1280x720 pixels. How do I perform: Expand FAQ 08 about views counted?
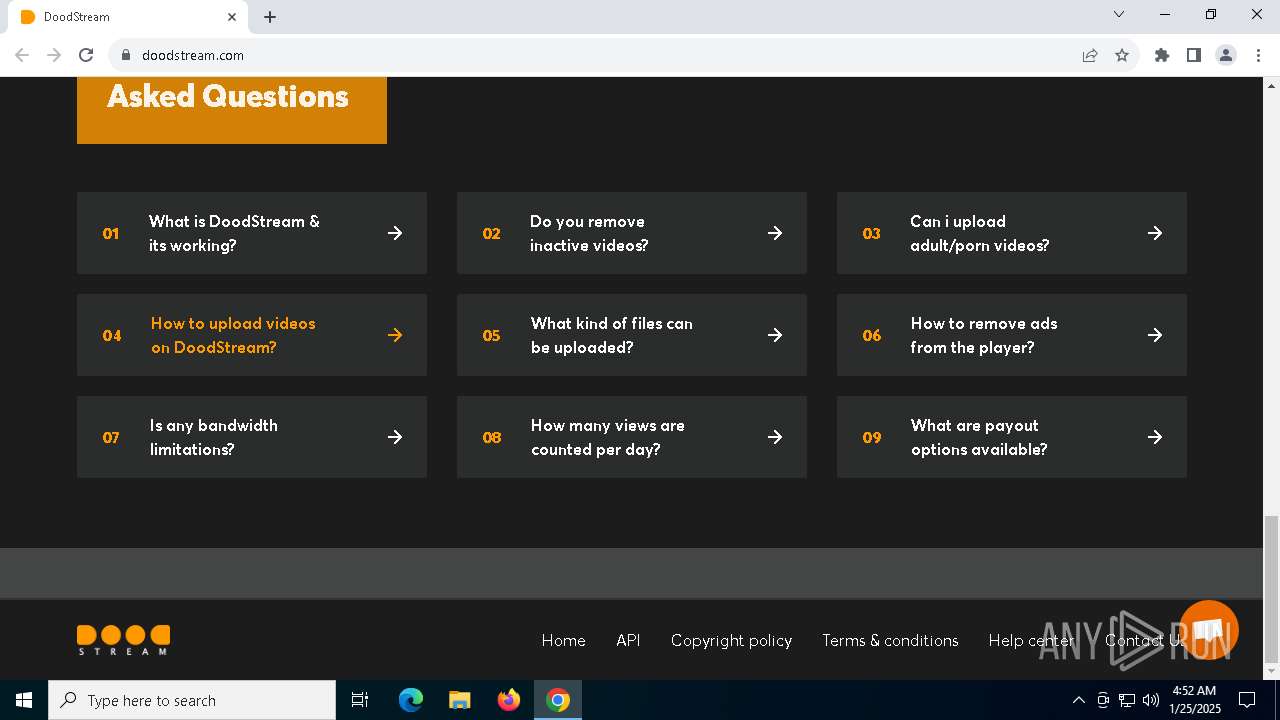(x=632, y=437)
